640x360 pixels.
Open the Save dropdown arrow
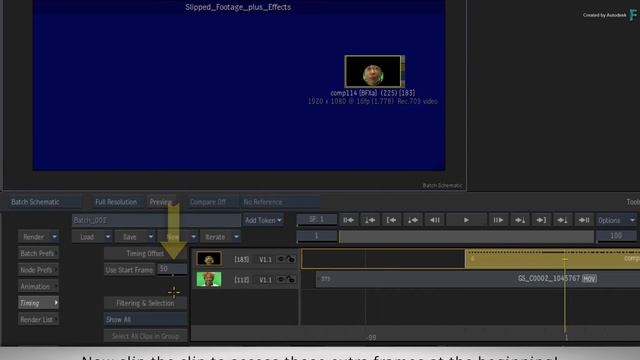151,237
